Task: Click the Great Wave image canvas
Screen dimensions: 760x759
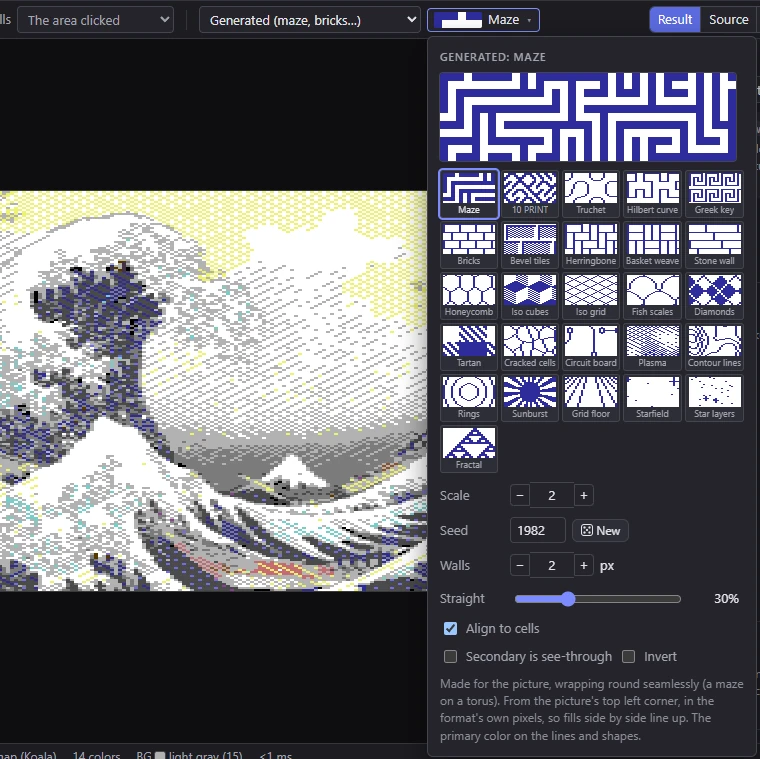Action: [213, 391]
